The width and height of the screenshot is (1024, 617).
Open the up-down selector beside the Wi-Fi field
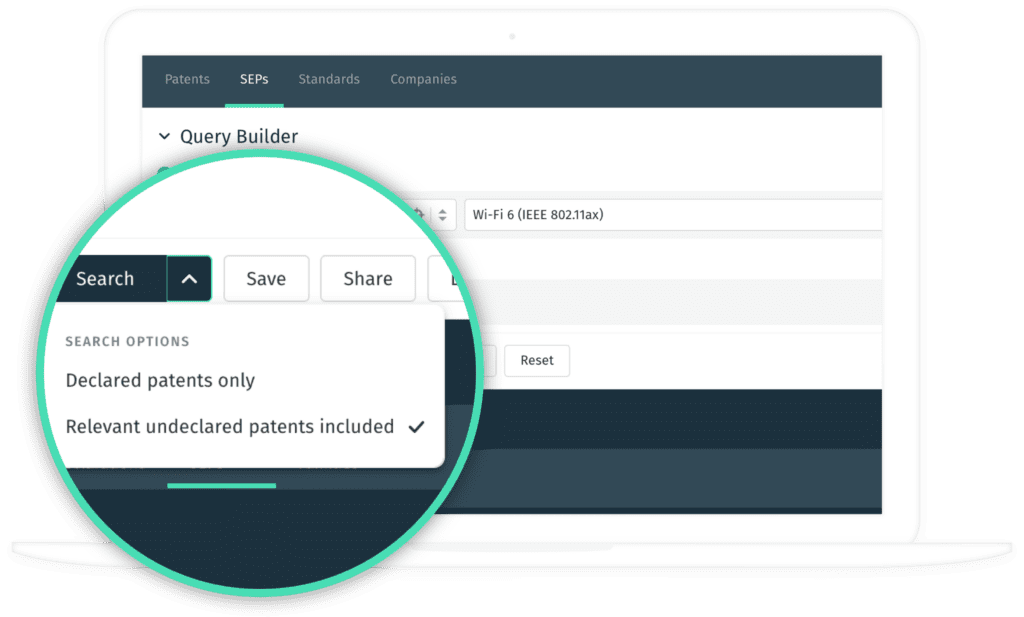tap(443, 215)
